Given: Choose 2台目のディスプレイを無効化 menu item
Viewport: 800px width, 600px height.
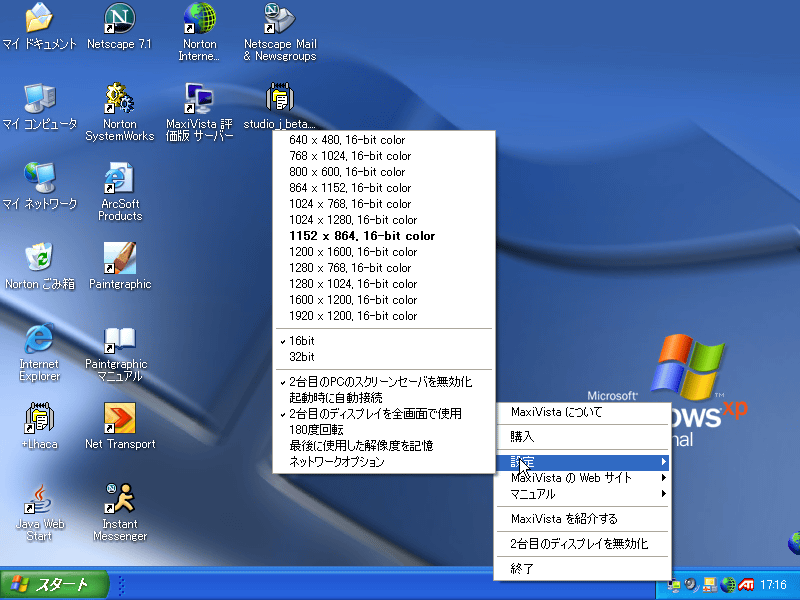Looking at the screenshot, I should click(x=582, y=544).
